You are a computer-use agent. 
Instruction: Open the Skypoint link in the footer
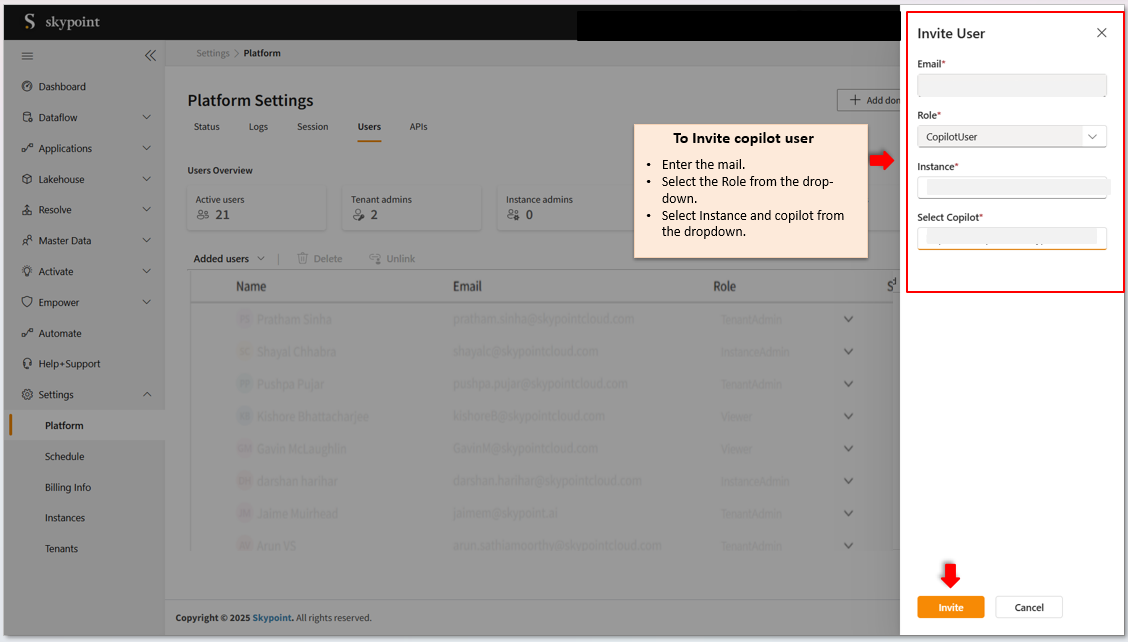point(271,617)
